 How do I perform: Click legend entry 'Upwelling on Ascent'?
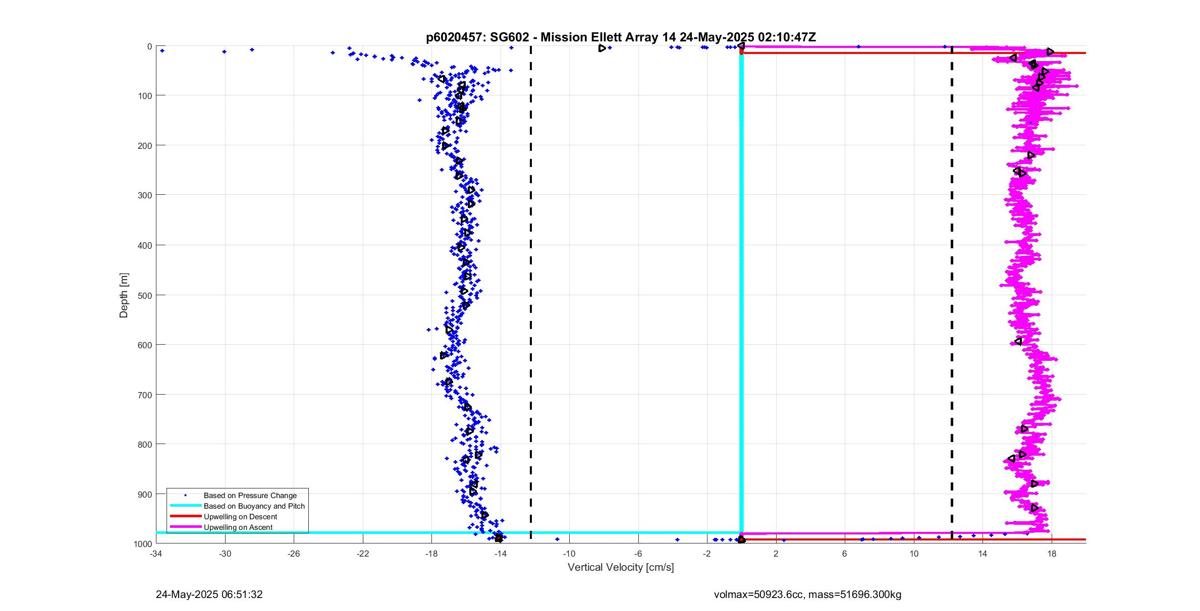(x=239, y=527)
